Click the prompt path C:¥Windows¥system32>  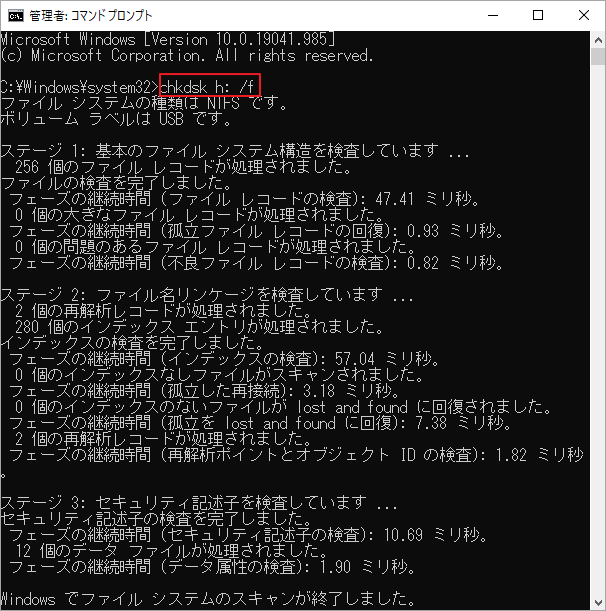[80, 87]
